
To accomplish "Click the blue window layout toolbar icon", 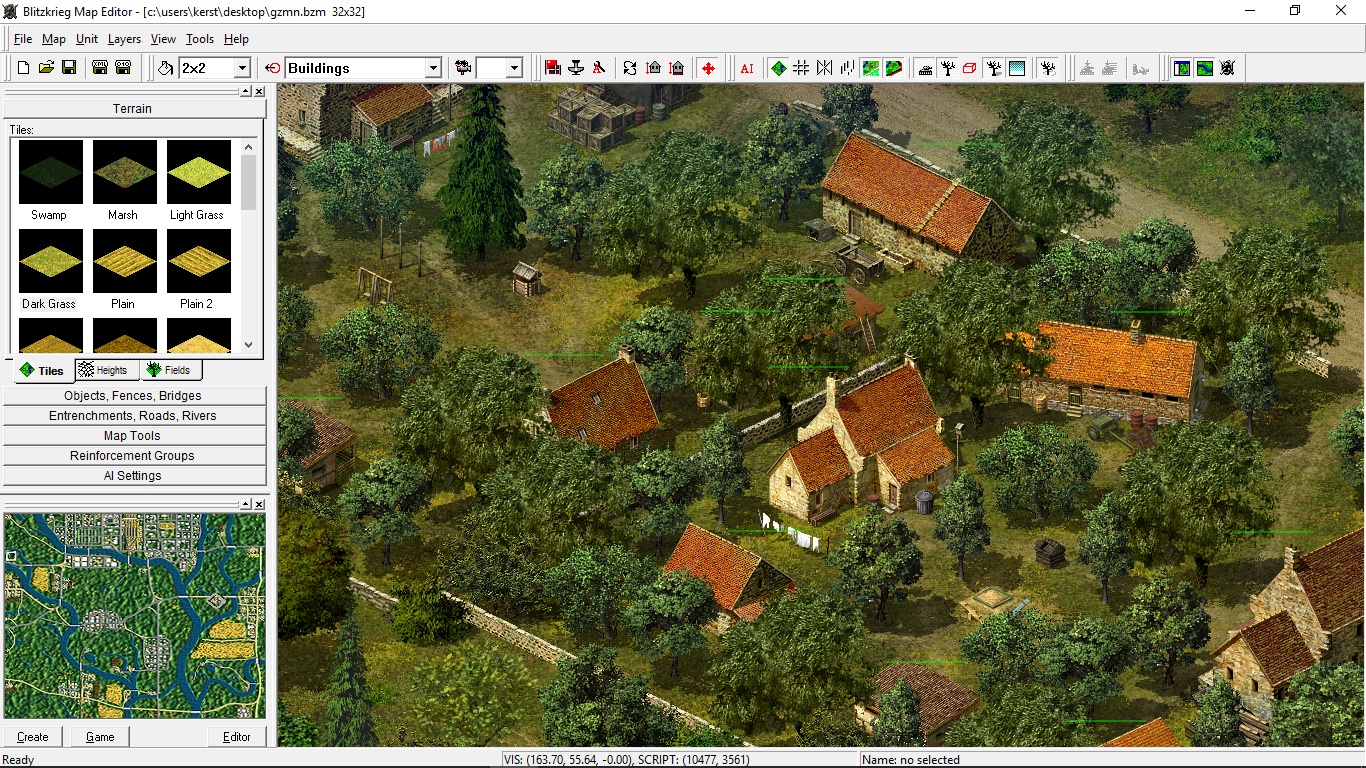I will click(x=1182, y=68).
